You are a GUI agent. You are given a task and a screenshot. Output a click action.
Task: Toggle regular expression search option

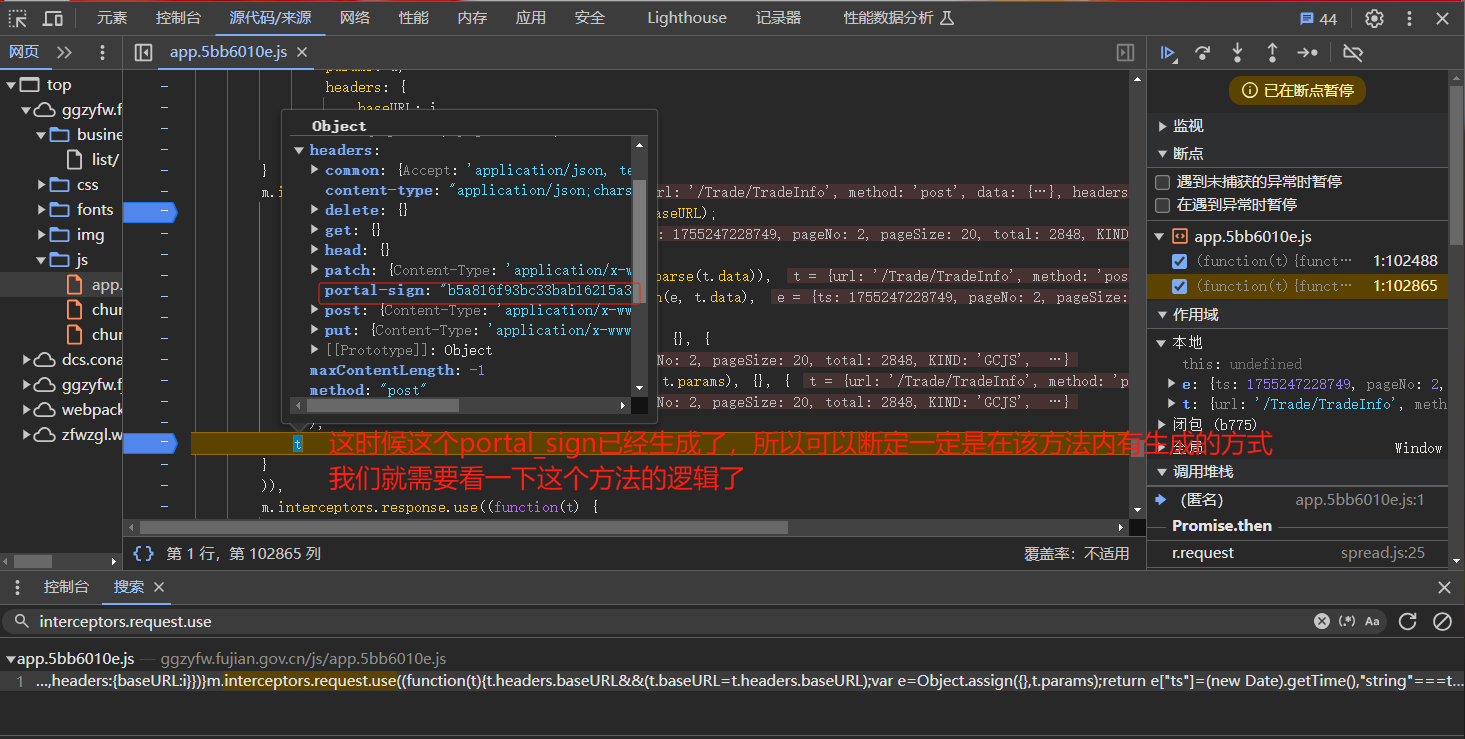1347,621
